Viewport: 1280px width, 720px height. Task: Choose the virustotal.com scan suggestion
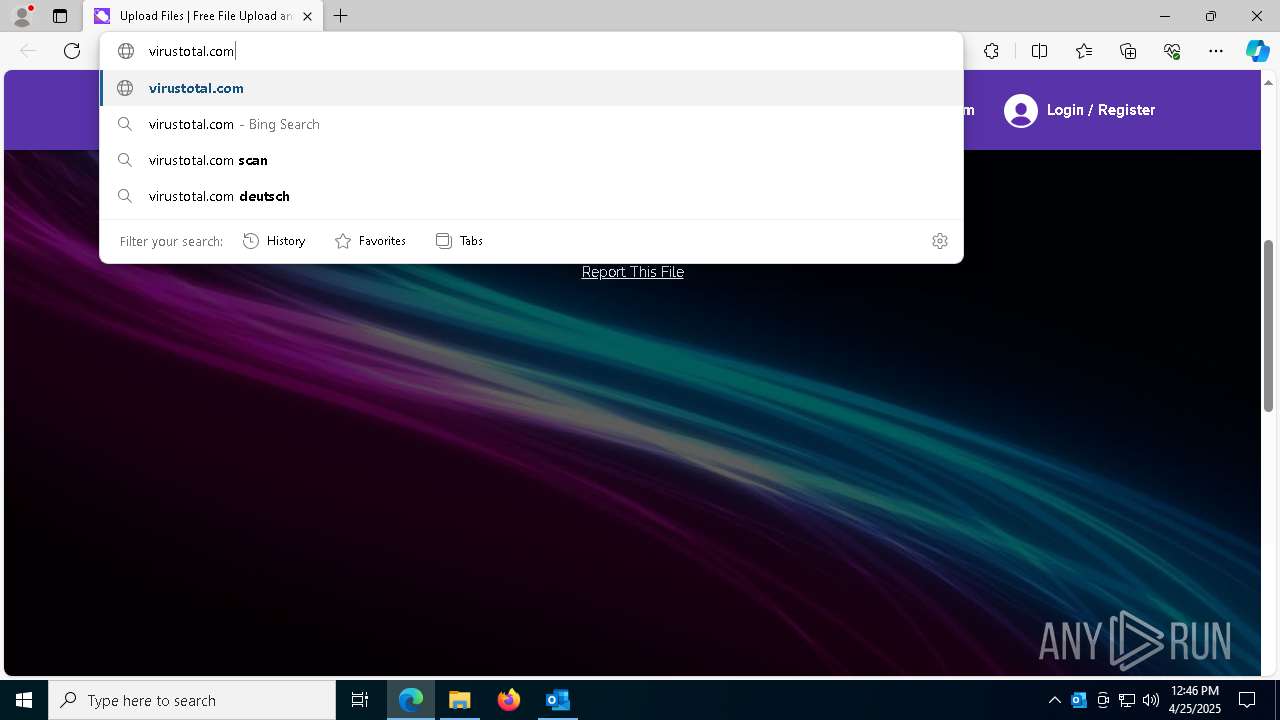531,160
